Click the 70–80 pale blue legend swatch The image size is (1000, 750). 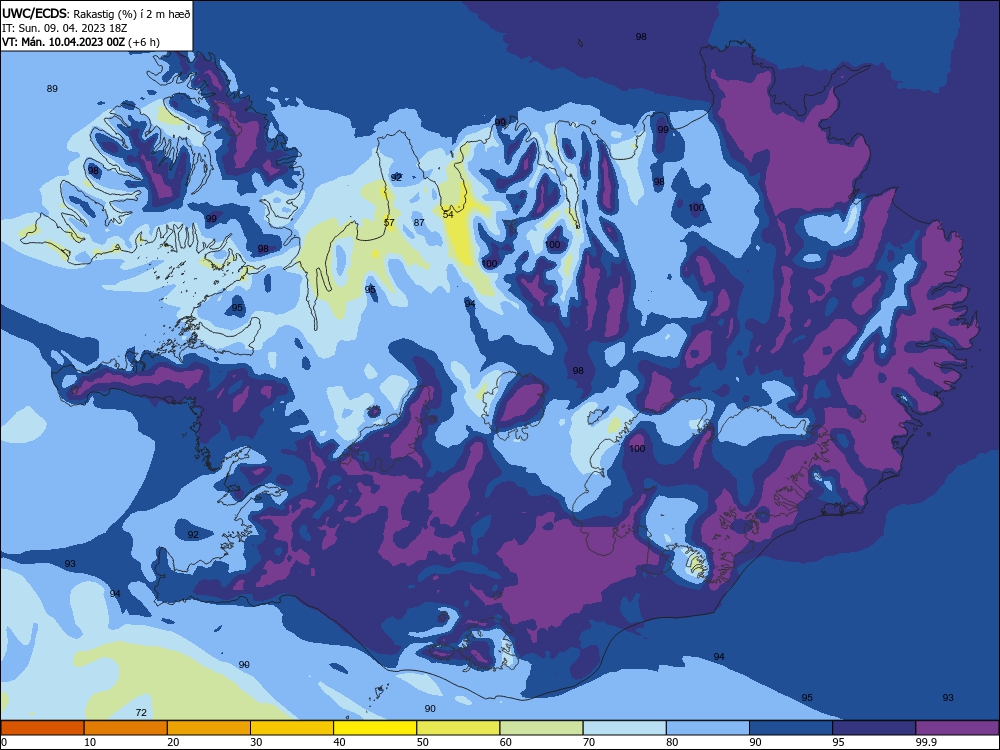click(x=624, y=728)
